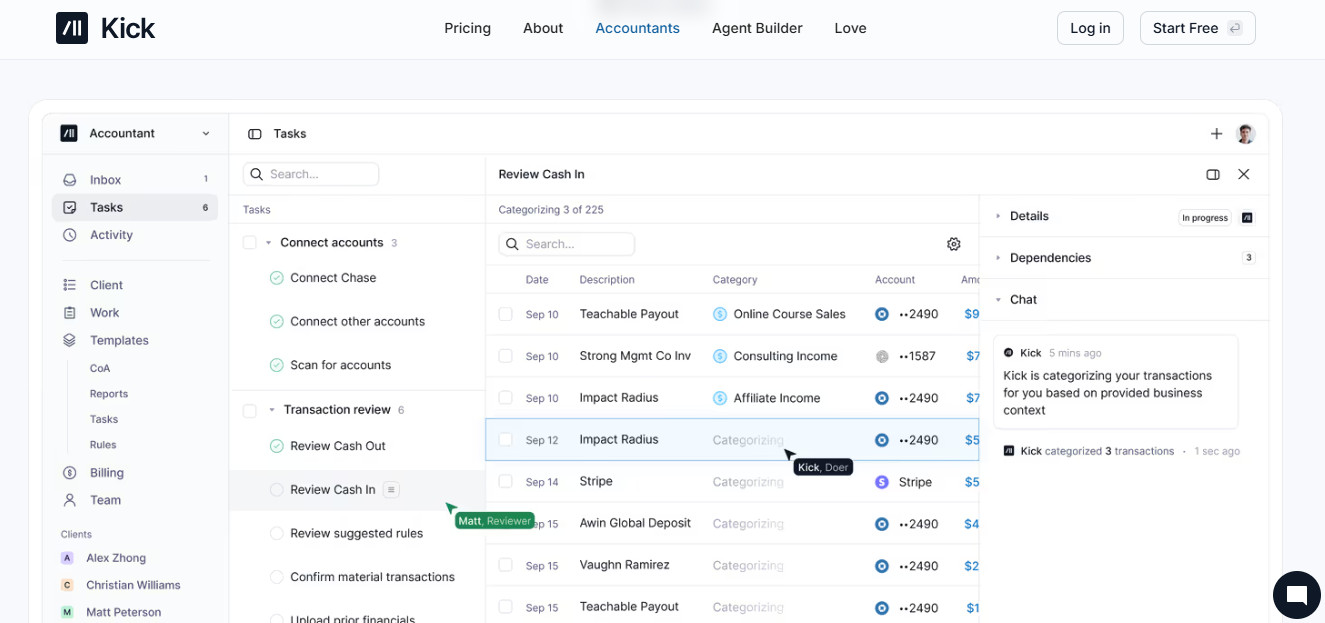Click the Tasks panel icon beside the title
This screenshot has width=1325, height=623.
click(255, 134)
